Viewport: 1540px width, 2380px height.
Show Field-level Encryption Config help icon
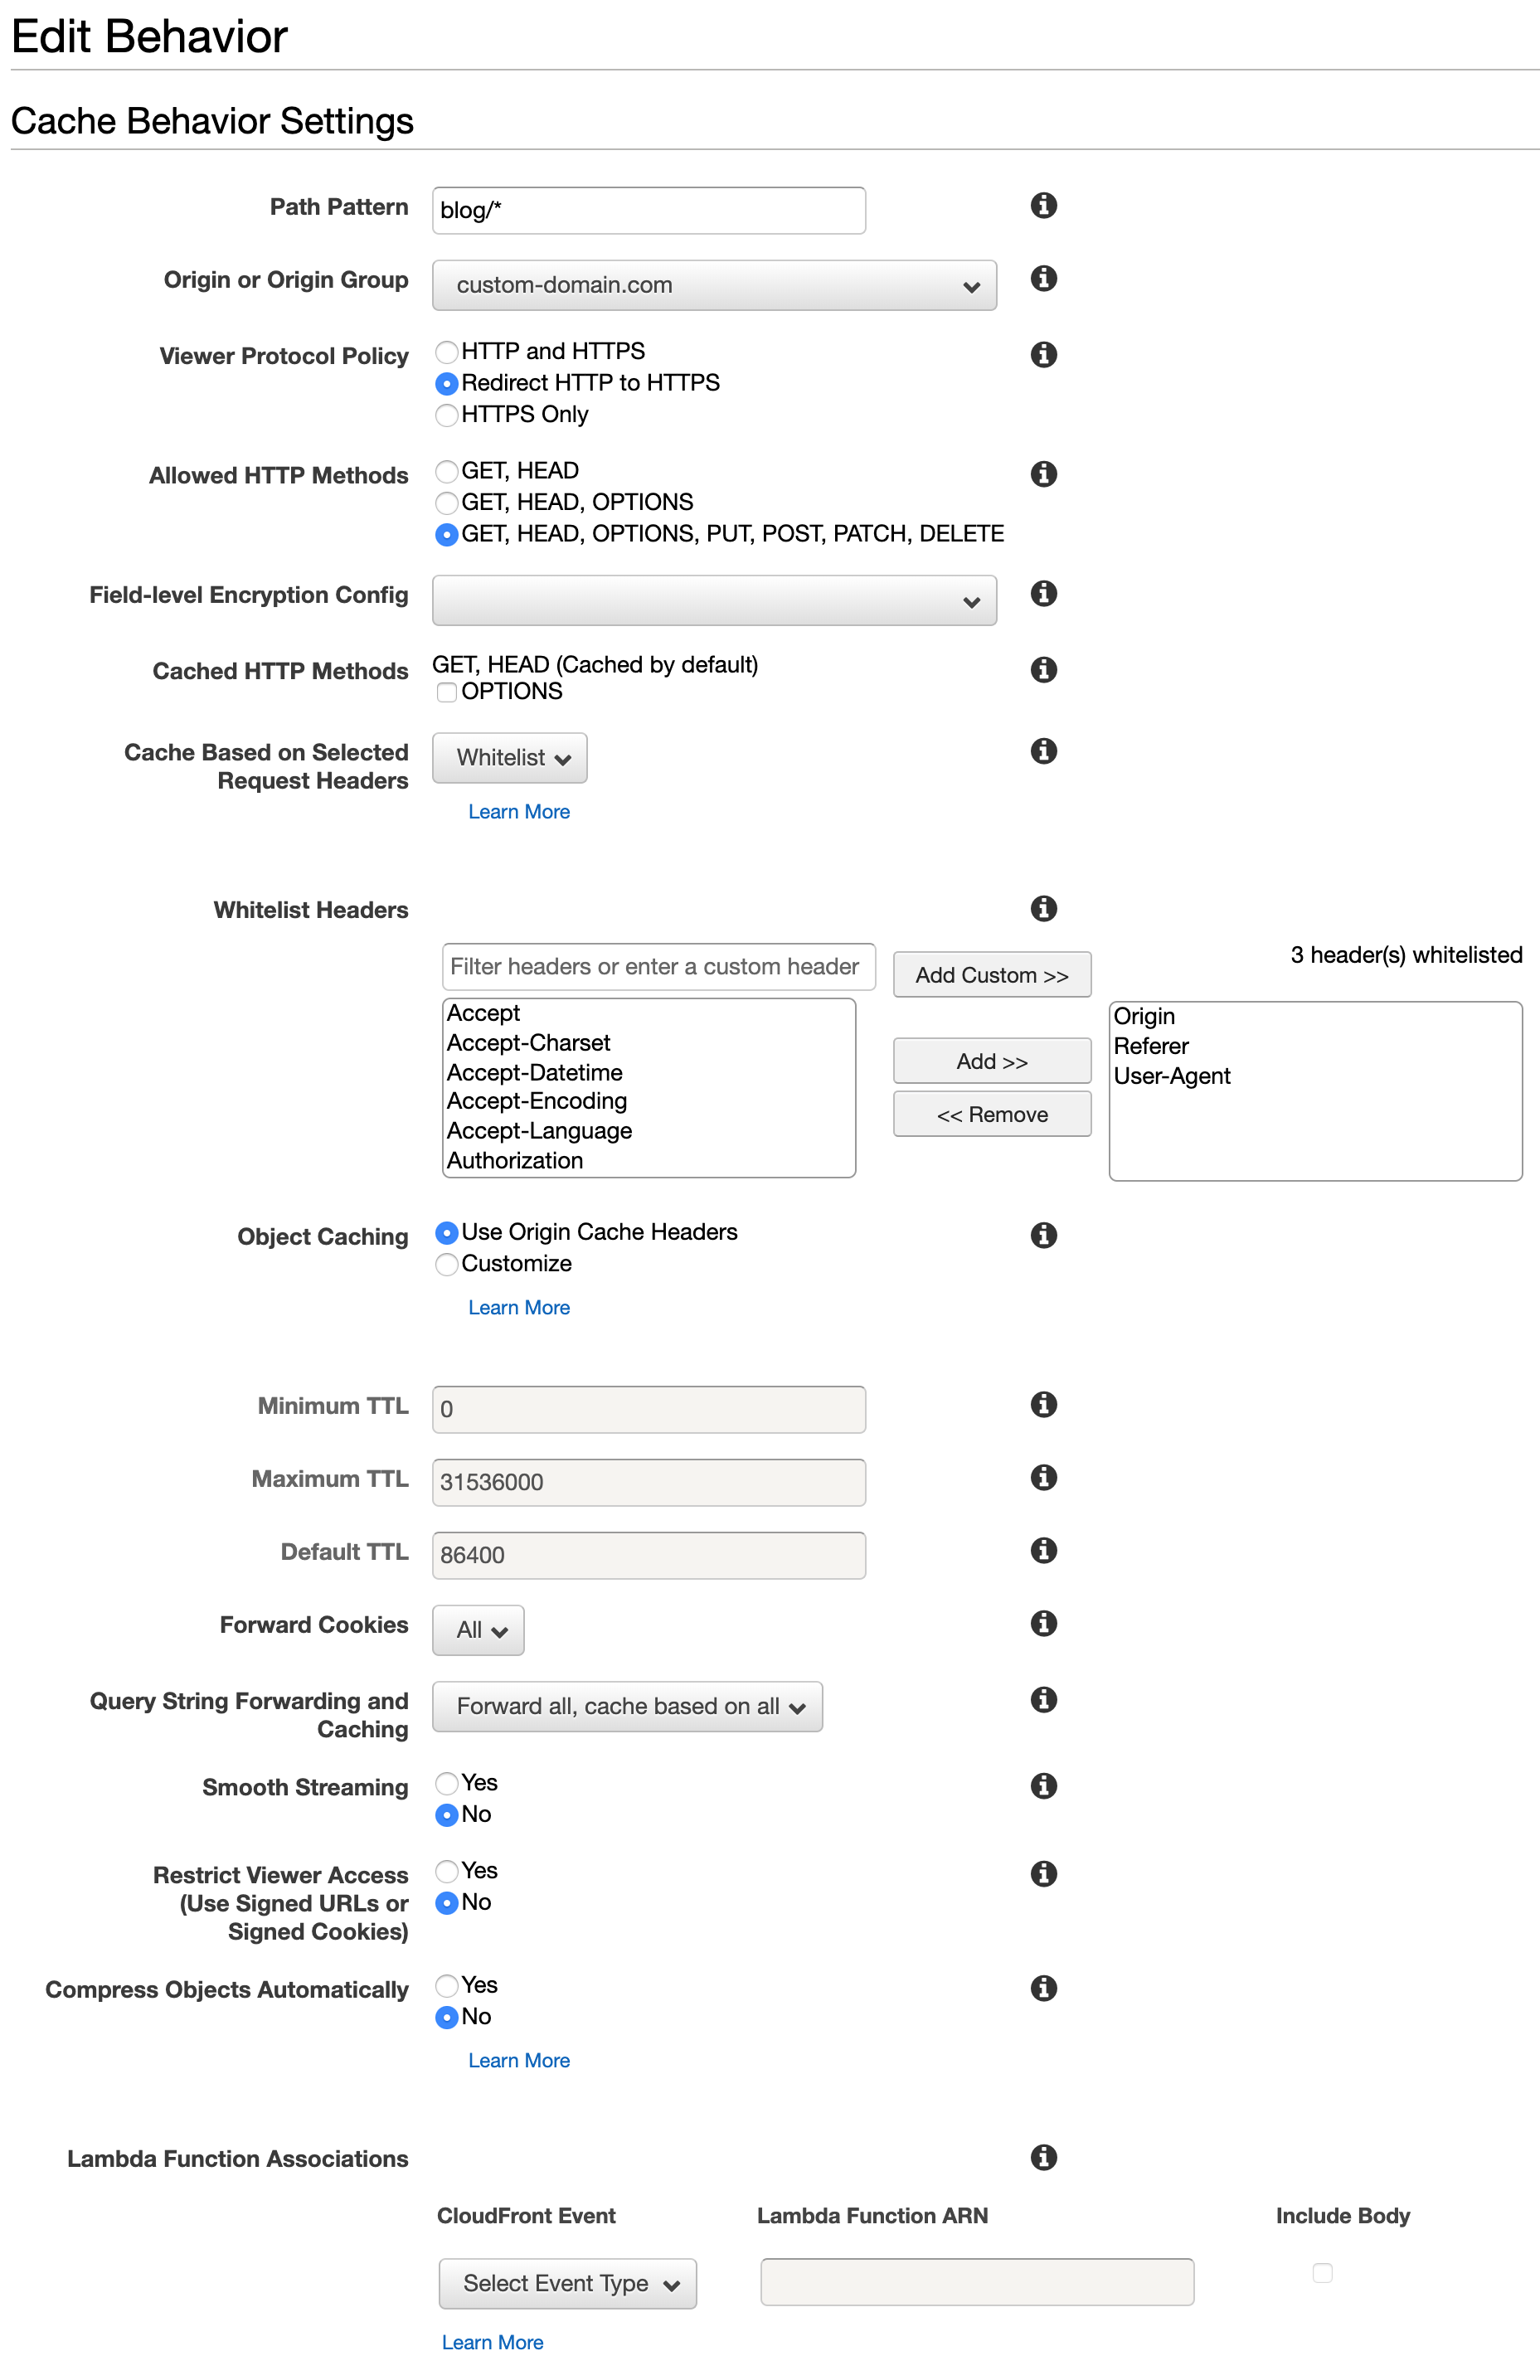(x=1043, y=593)
